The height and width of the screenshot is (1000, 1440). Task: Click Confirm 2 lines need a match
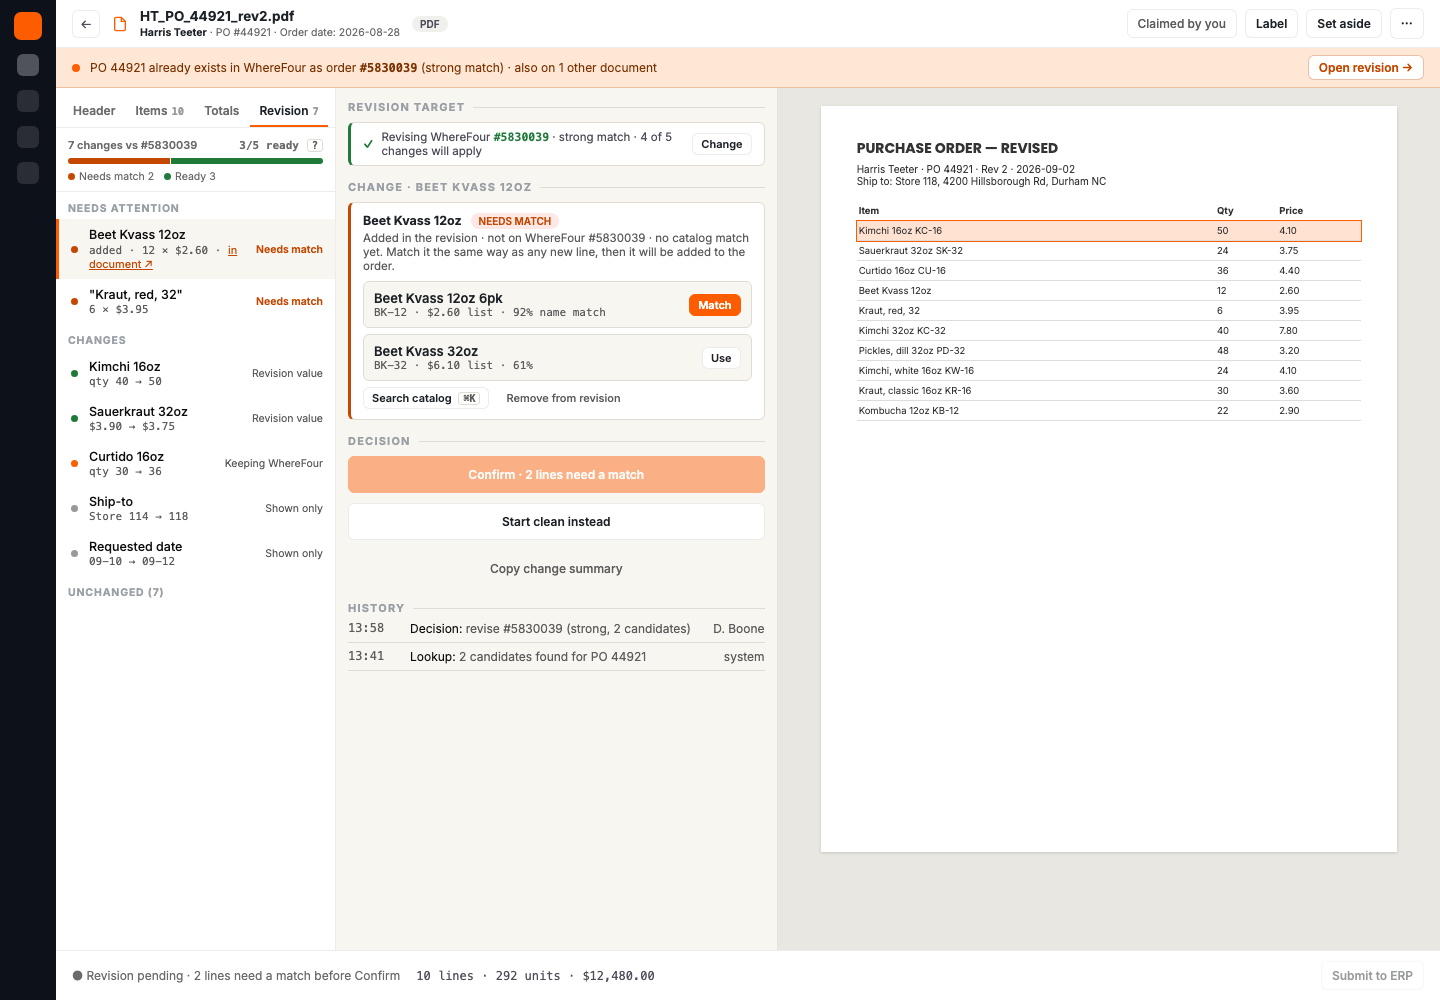[x=556, y=475]
